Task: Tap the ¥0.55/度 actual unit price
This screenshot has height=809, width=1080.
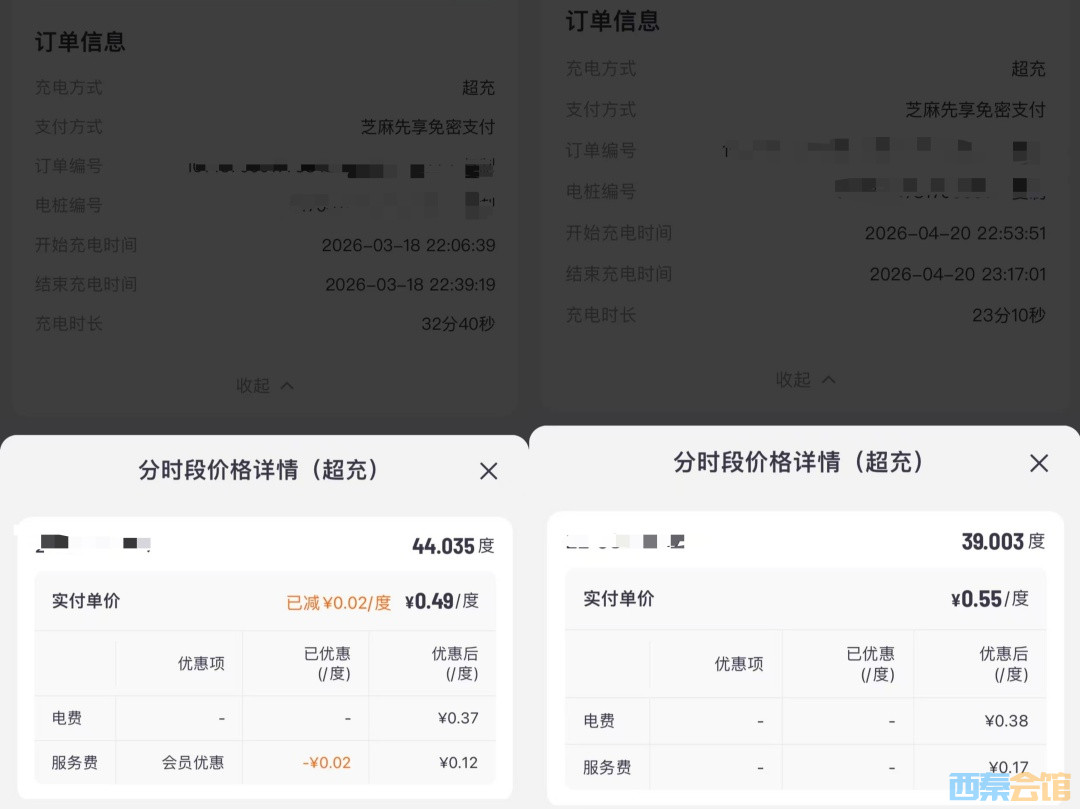Action: pyautogui.click(x=989, y=599)
